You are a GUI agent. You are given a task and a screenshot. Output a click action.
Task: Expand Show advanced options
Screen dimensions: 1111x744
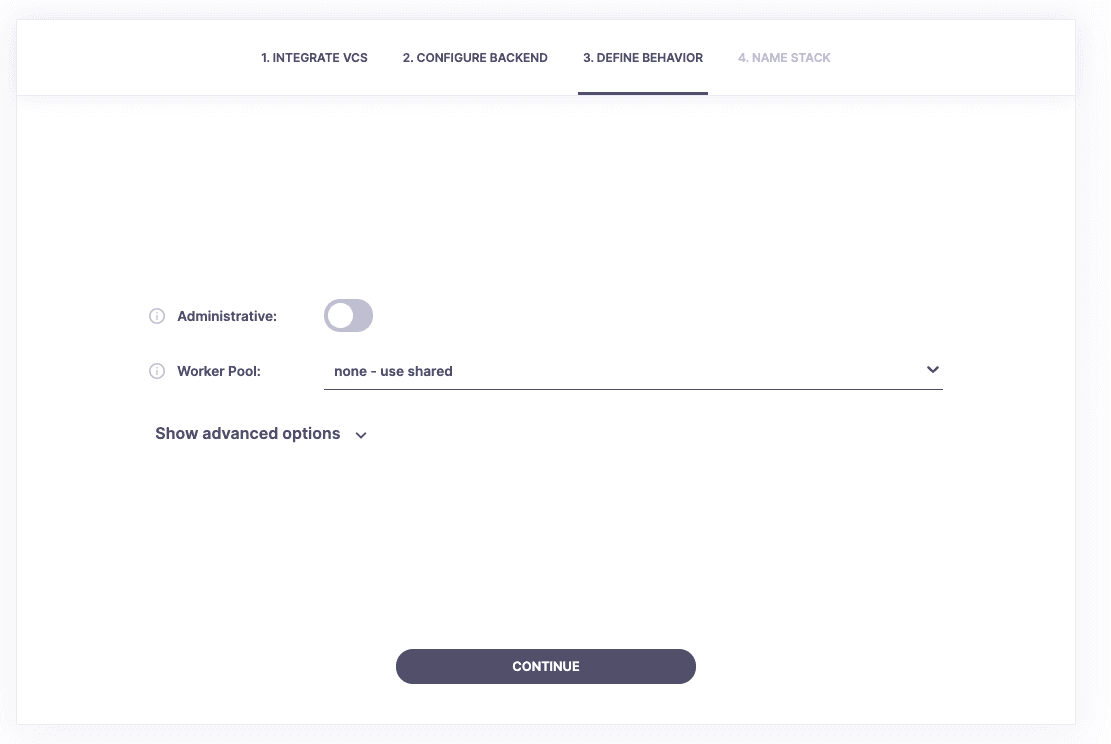click(261, 434)
